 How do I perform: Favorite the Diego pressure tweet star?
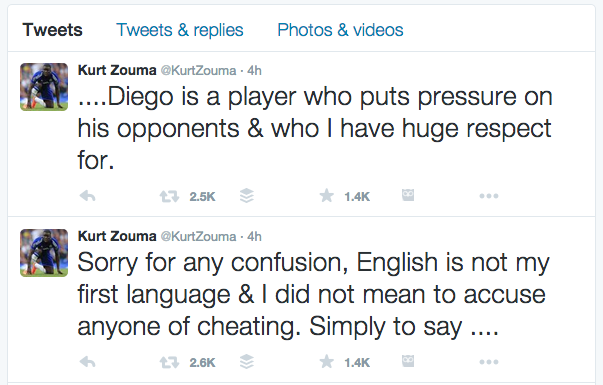pyautogui.click(x=326, y=196)
